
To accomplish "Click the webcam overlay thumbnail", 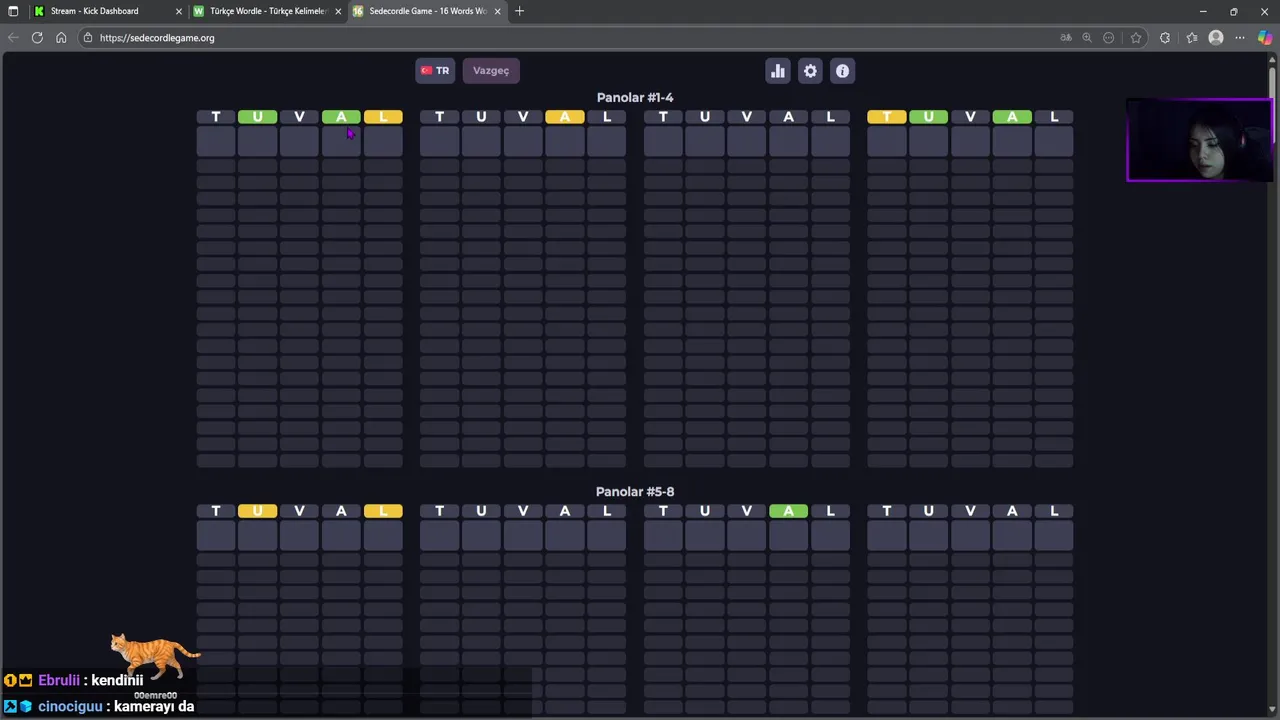I will pos(1198,140).
